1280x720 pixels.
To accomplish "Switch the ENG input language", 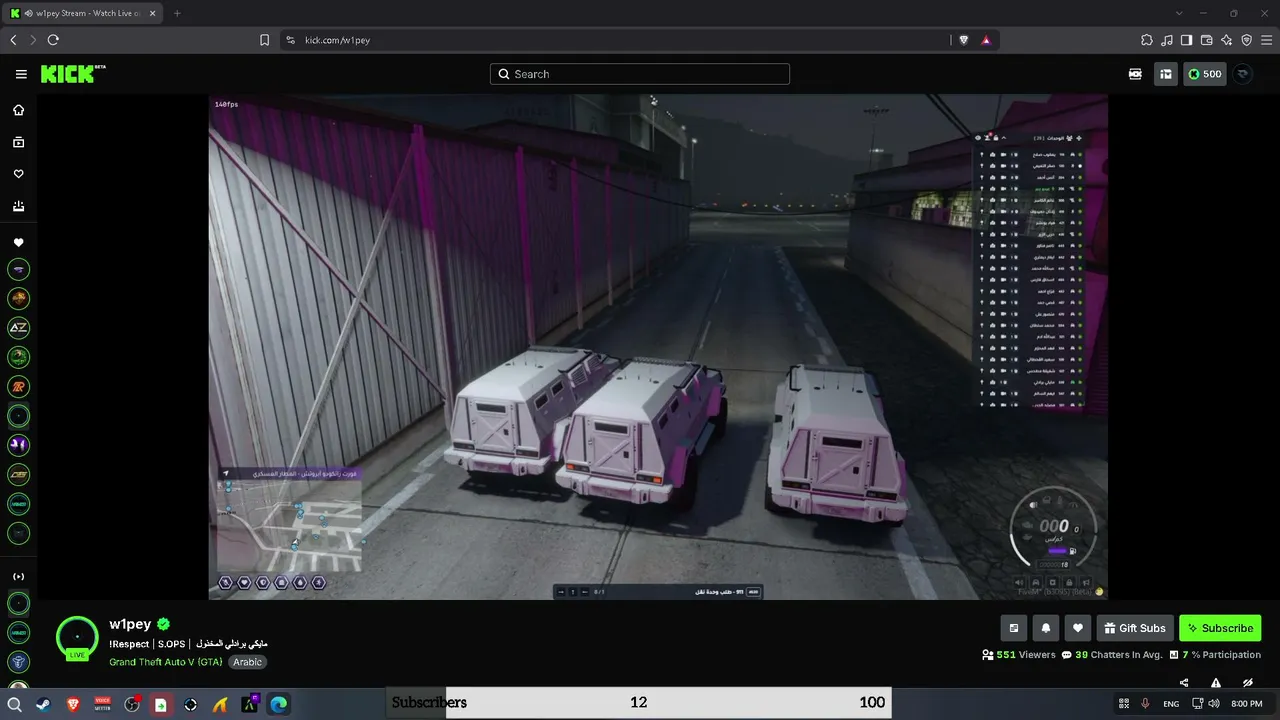I will pyautogui.click(x=1171, y=704).
